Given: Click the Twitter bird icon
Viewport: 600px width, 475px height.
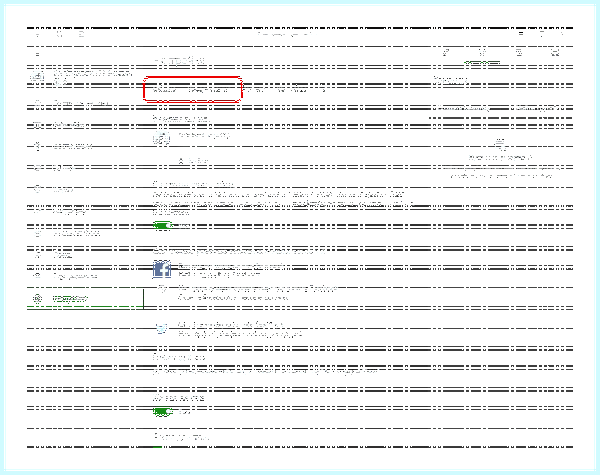Looking at the screenshot, I should pos(162,328).
